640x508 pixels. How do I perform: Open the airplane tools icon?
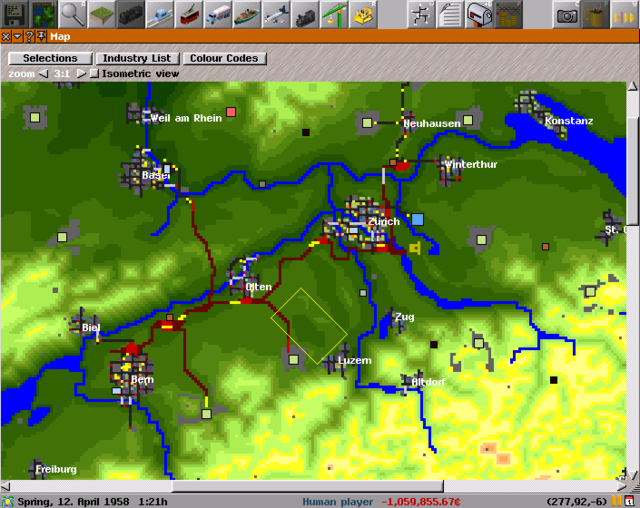point(276,14)
